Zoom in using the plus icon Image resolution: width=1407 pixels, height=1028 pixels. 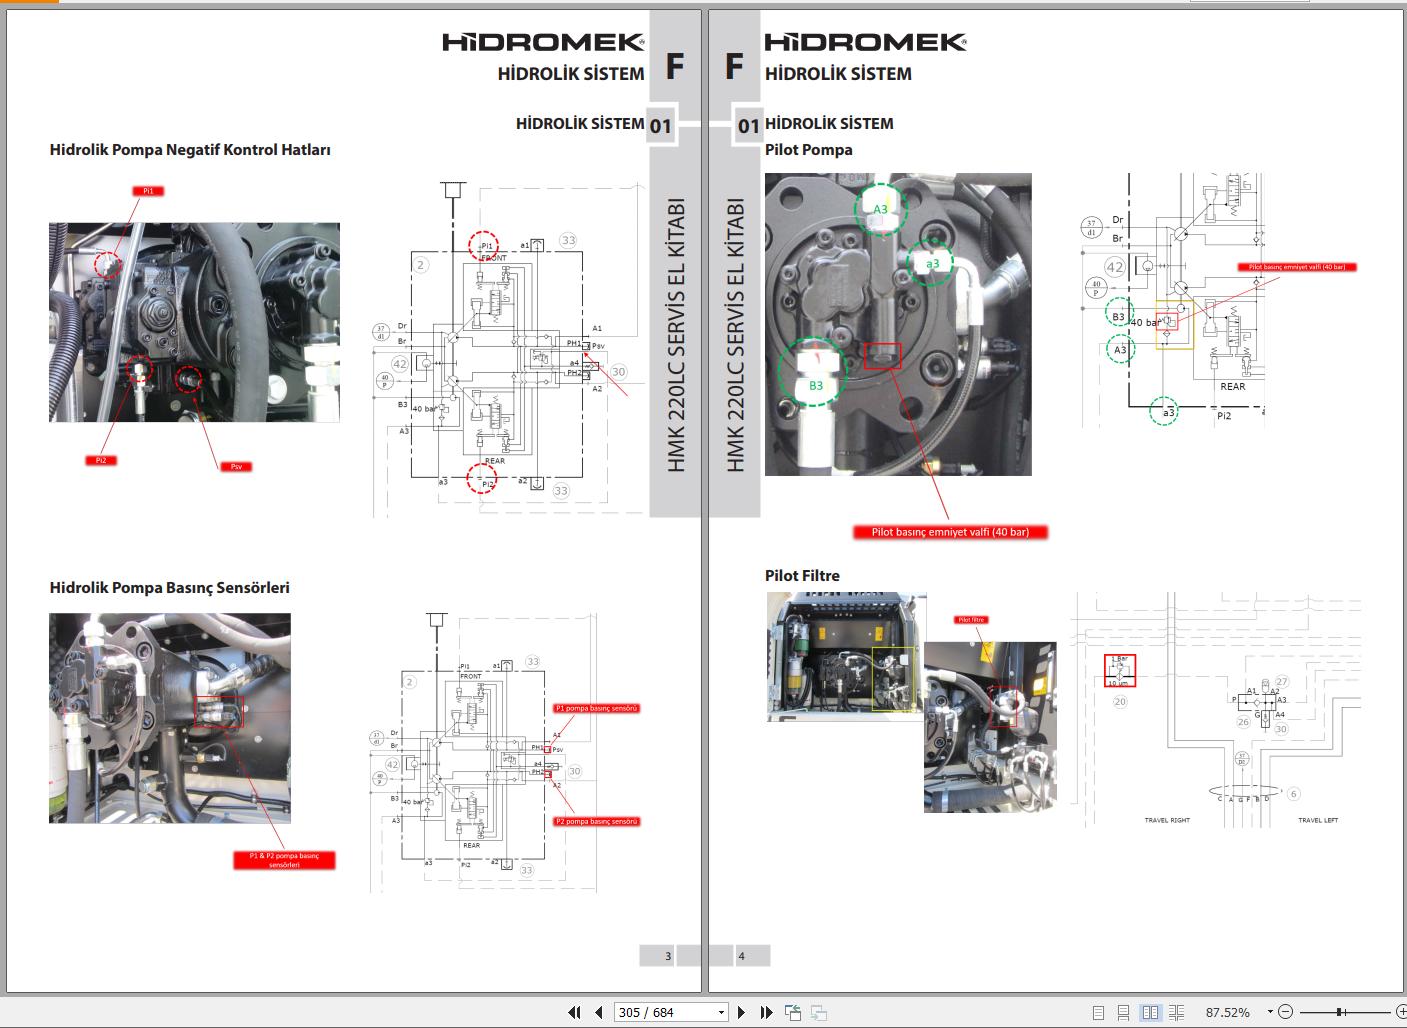pos(1403,1012)
